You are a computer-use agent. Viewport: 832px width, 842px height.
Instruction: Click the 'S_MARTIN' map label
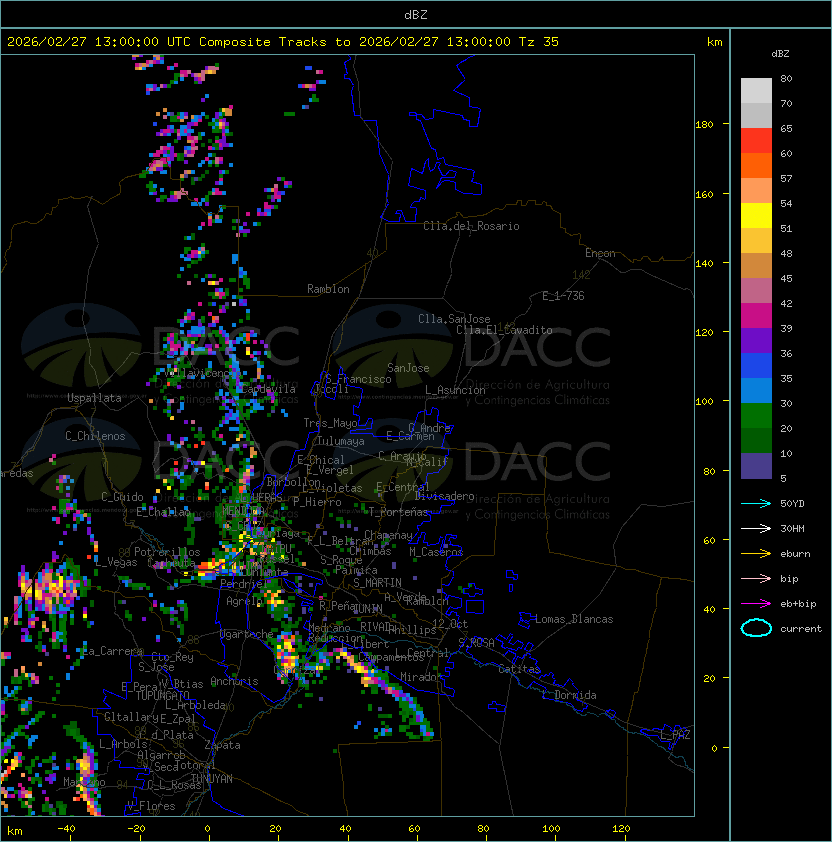point(377,583)
